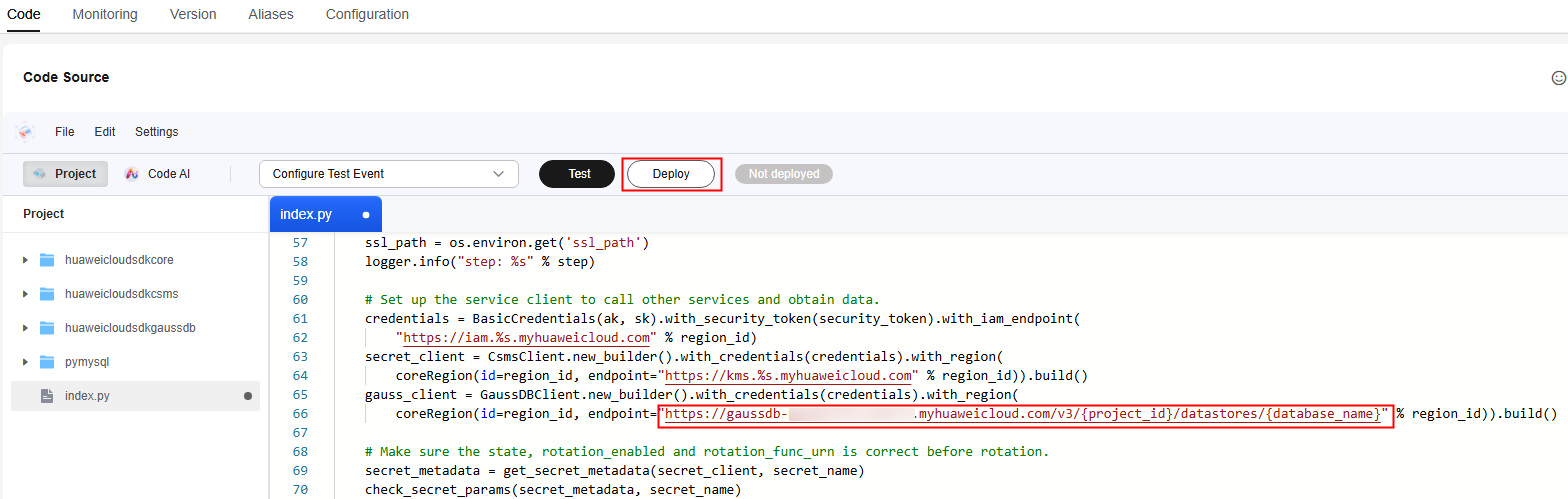Click the 'Make sure the state' comment line
This screenshot has height=499, width=1568.
coord(707,452)
